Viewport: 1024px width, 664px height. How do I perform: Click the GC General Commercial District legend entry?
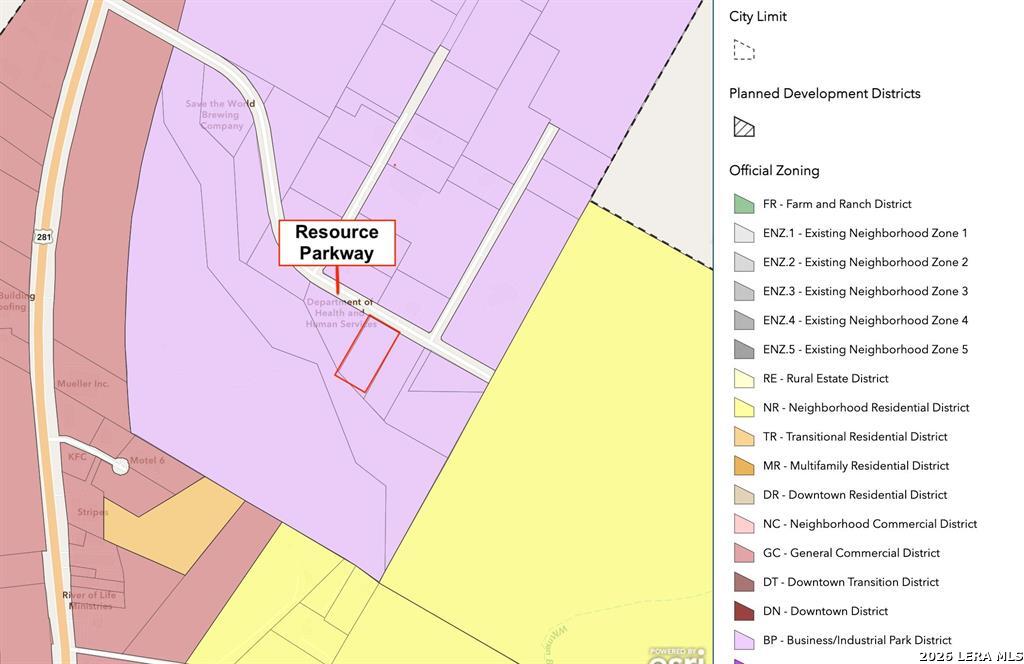(x=851, y=553)
